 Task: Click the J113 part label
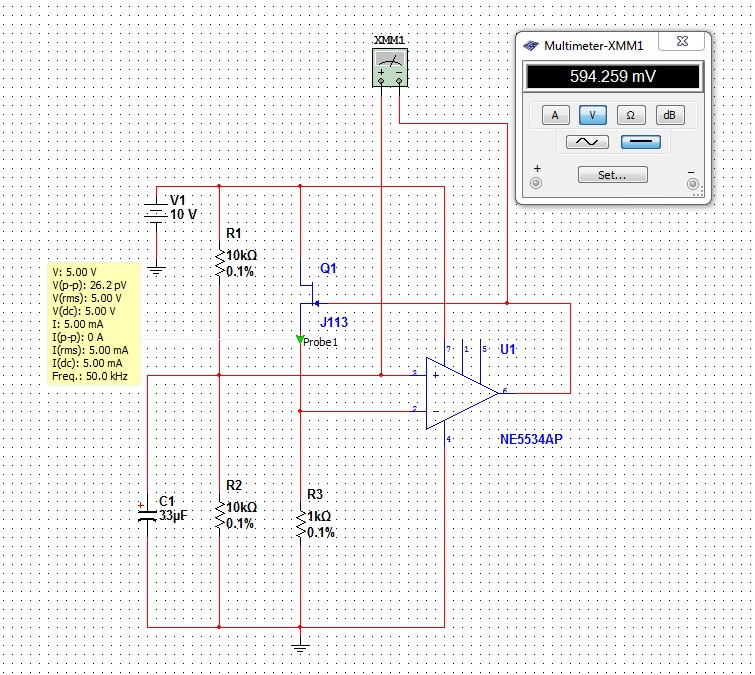[334, 322]
